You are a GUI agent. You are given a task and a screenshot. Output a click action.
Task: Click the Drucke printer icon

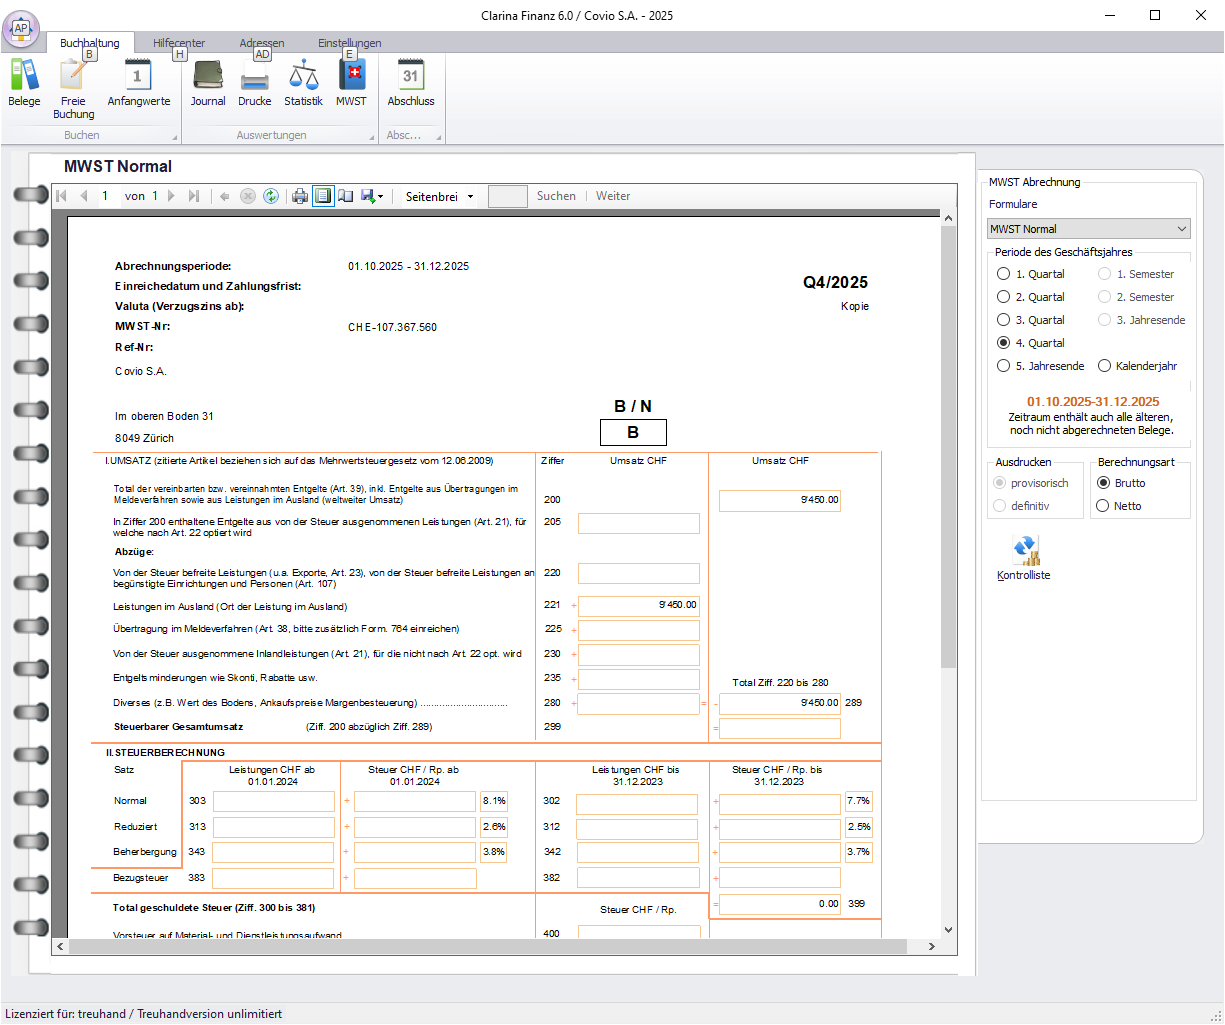pos(255,83)
